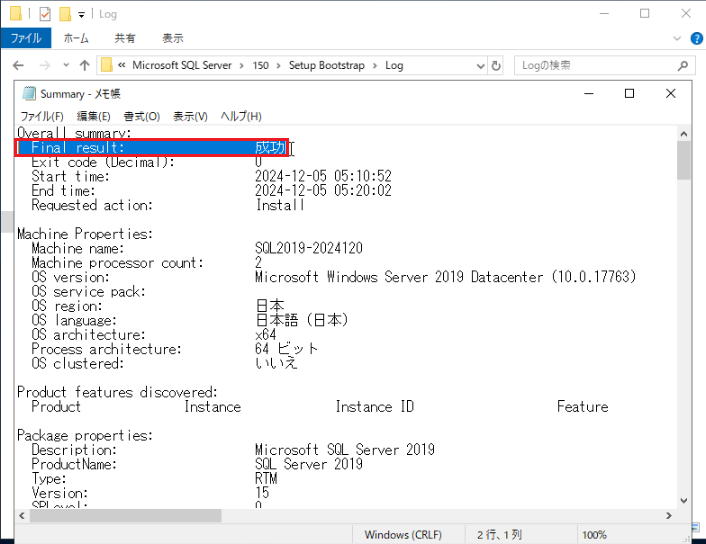The width and height of the screenshot is (706, 544).
Task: Navigate to Setup Bootstrap breadcrumb
Action: [326, 65]
